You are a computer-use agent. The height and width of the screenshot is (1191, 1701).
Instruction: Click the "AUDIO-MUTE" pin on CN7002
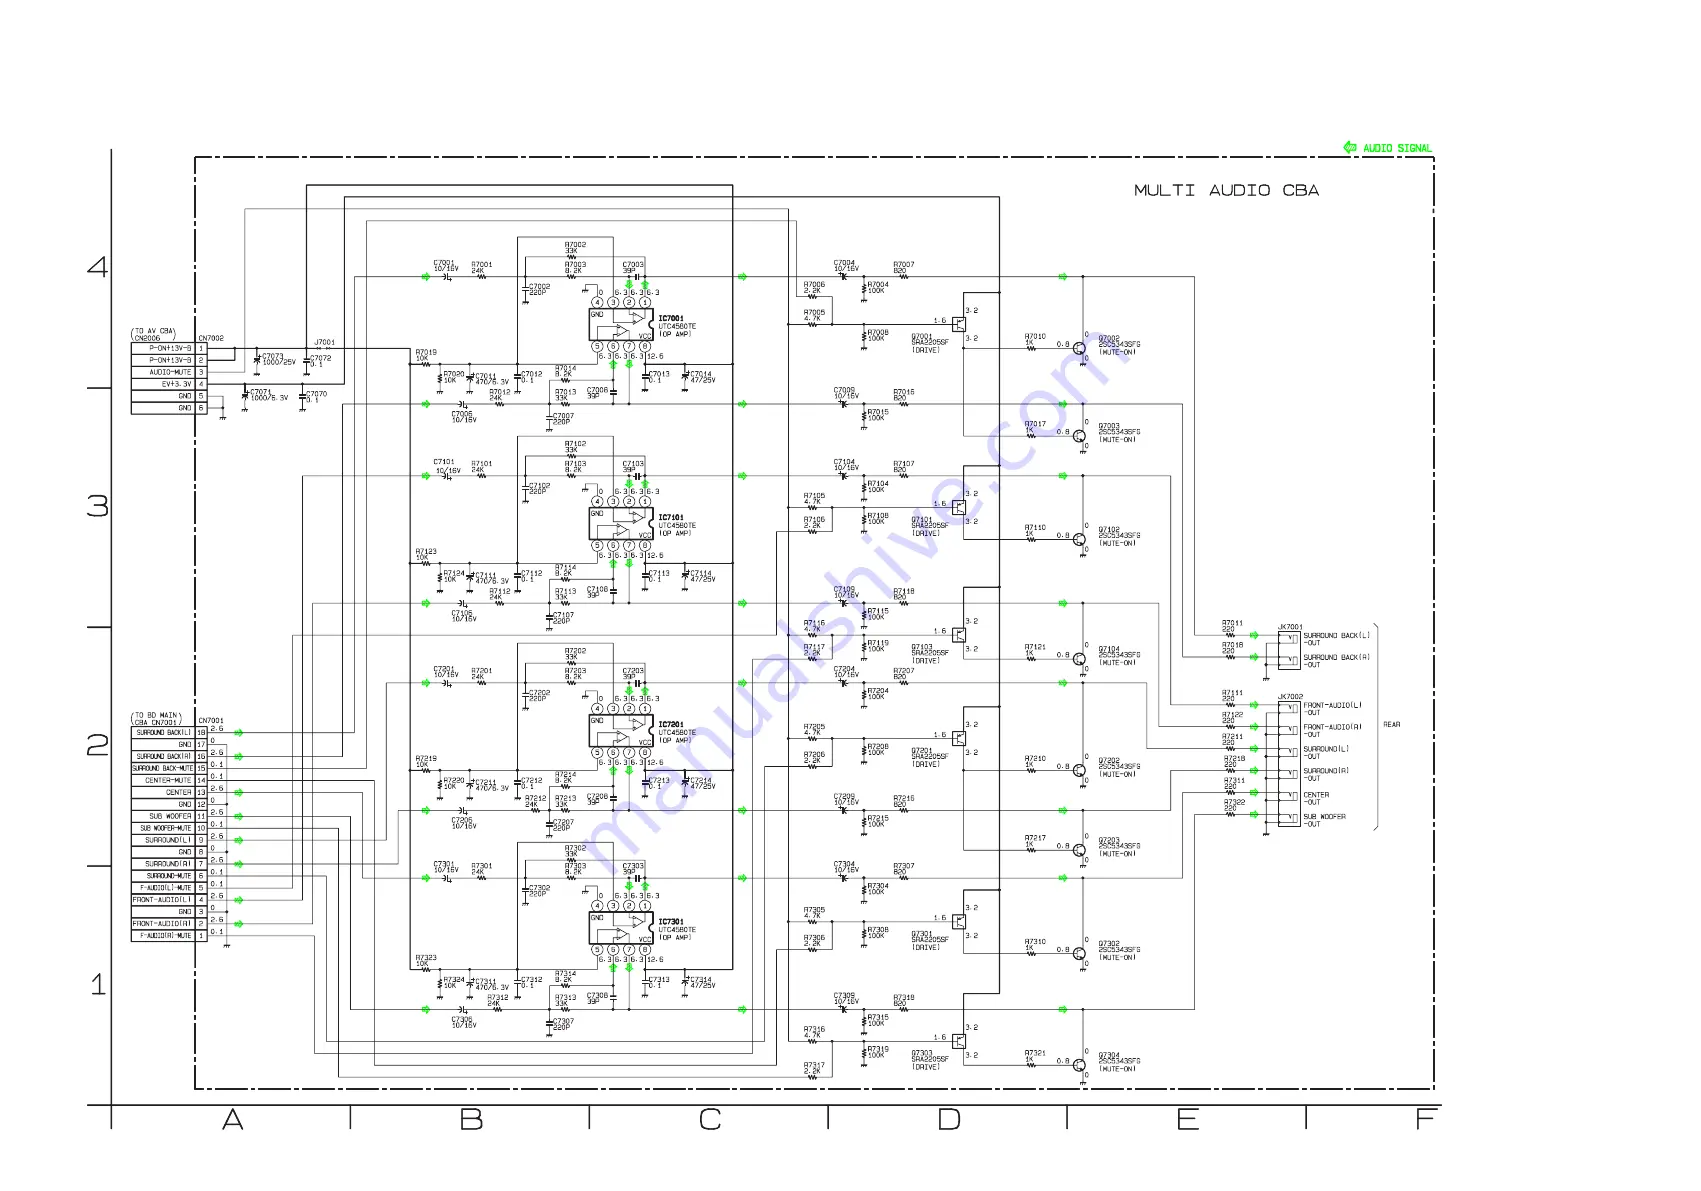point(170,372)
